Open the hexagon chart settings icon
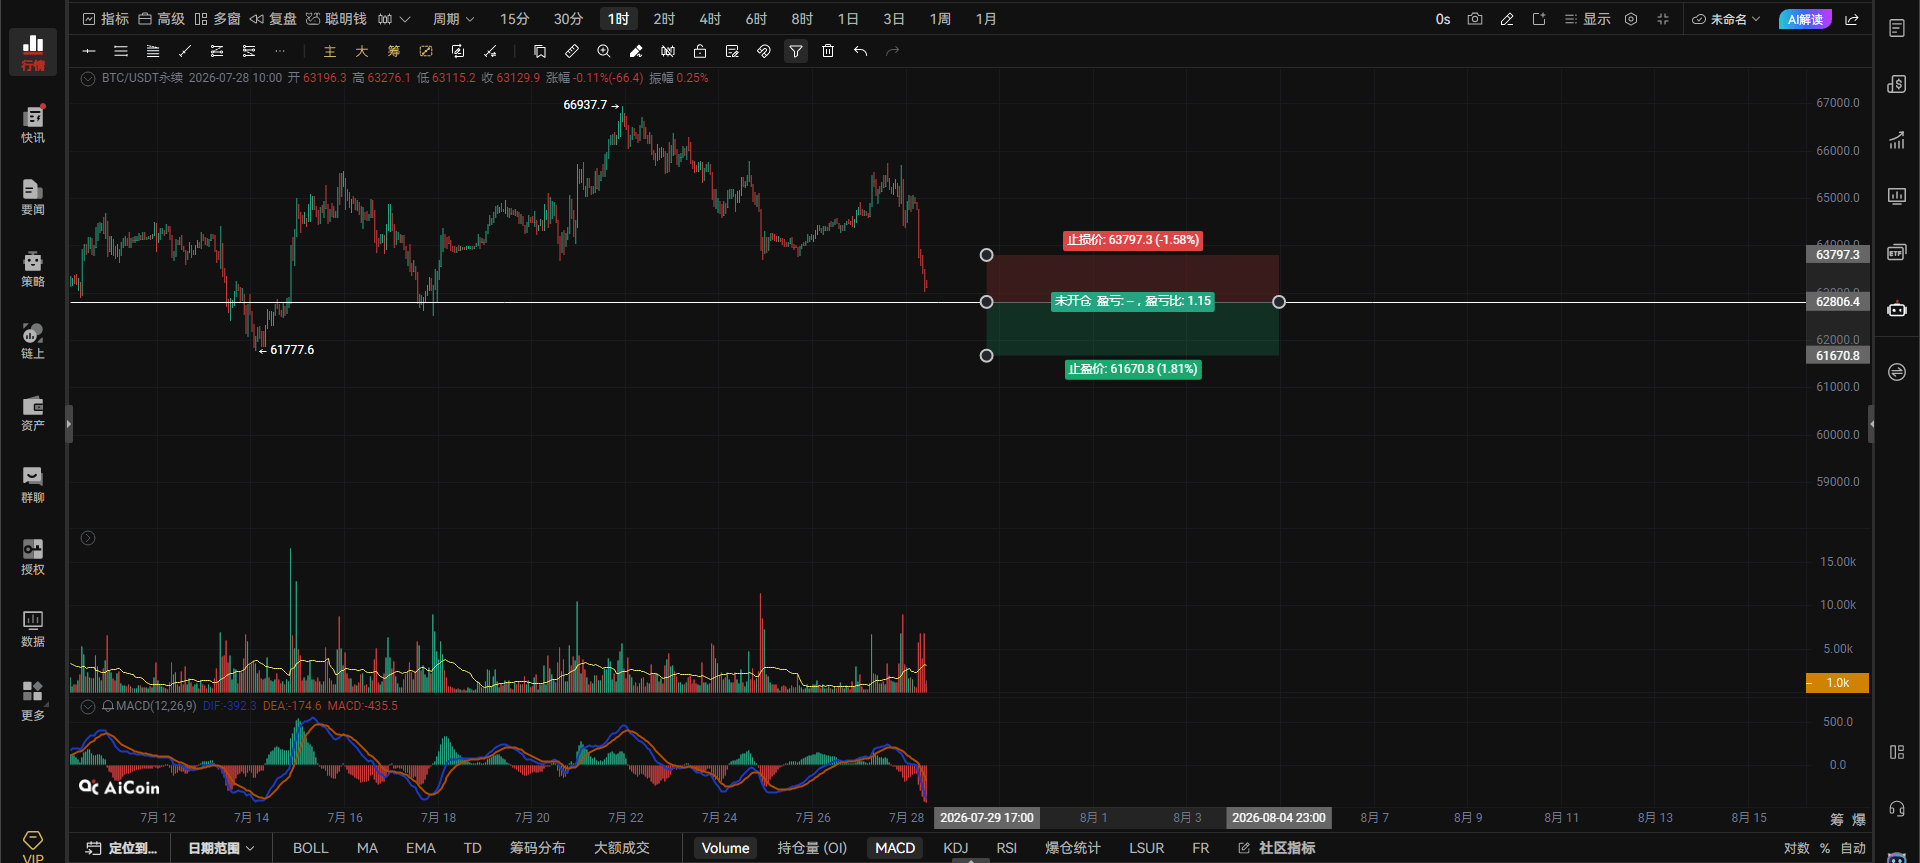The image size is (1920, 863). (x=1631, y=19)
